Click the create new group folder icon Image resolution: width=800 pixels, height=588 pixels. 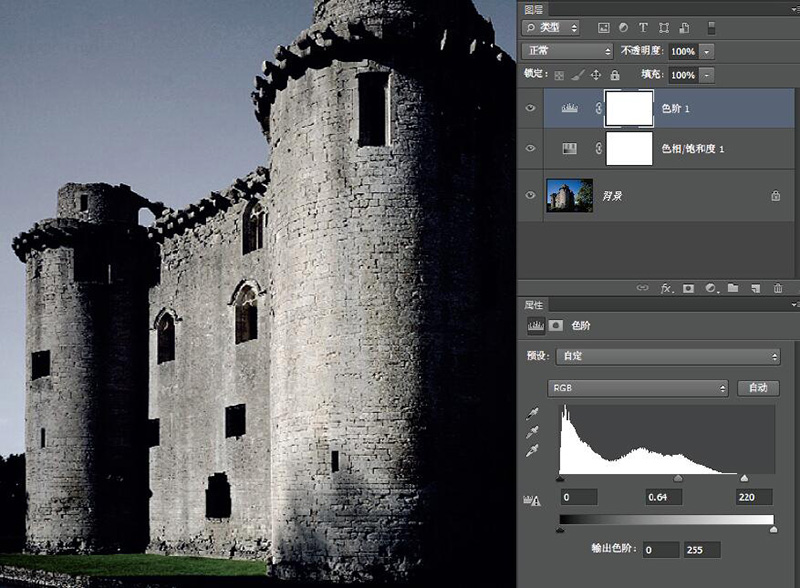[733, 288]
